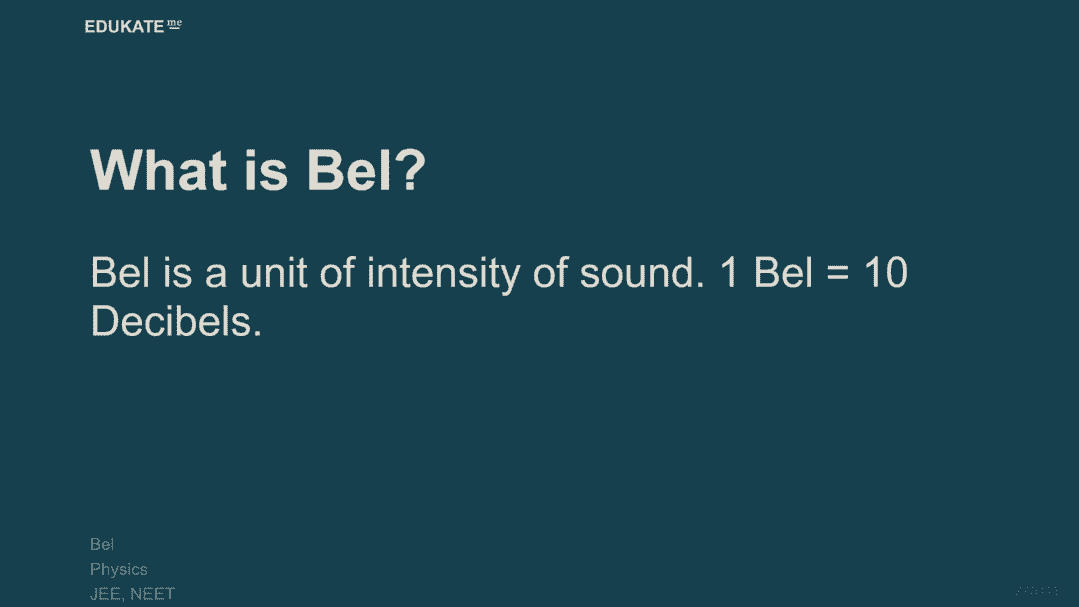This screenshot has height=607, width=1079.
Task: Click the word 'is' in the heading
Action: point(266,170)
